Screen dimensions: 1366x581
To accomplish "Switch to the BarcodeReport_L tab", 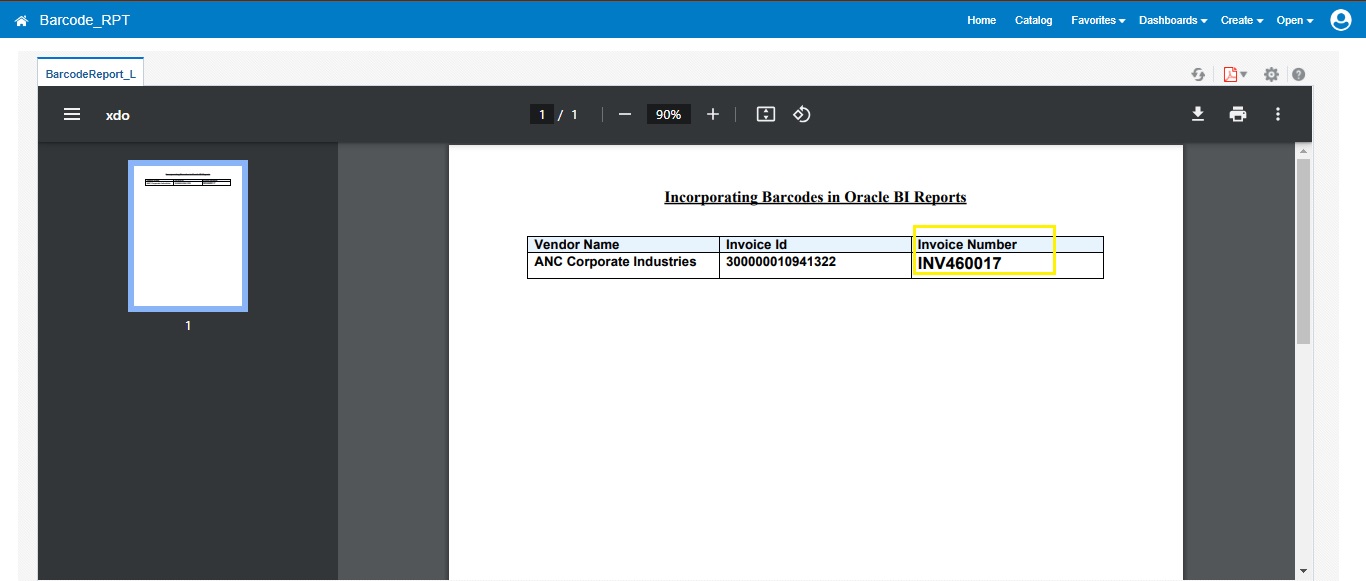I will coord(90,72).
